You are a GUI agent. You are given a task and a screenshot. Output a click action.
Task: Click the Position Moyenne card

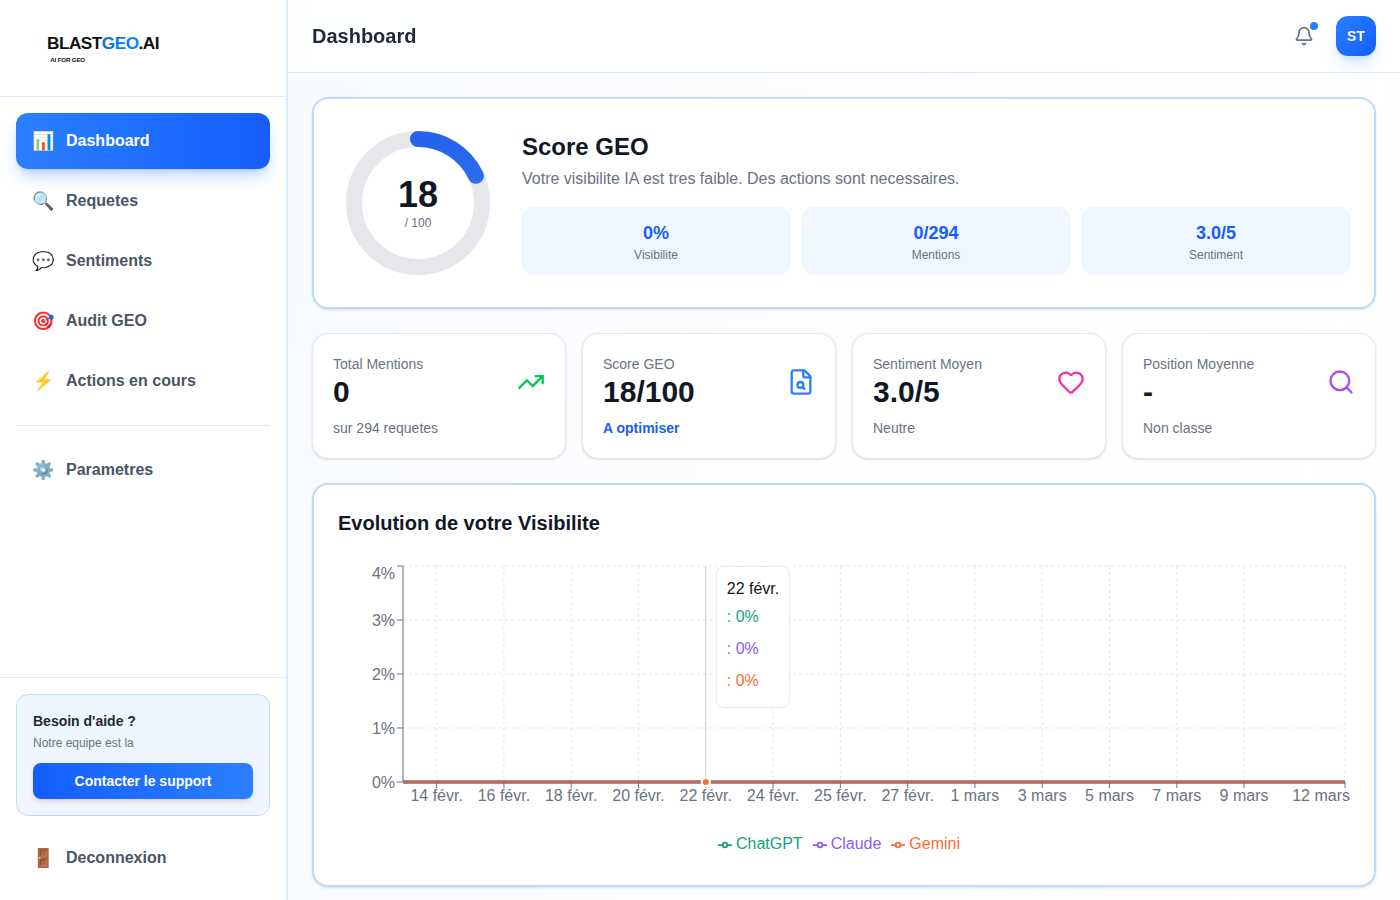1249,396
